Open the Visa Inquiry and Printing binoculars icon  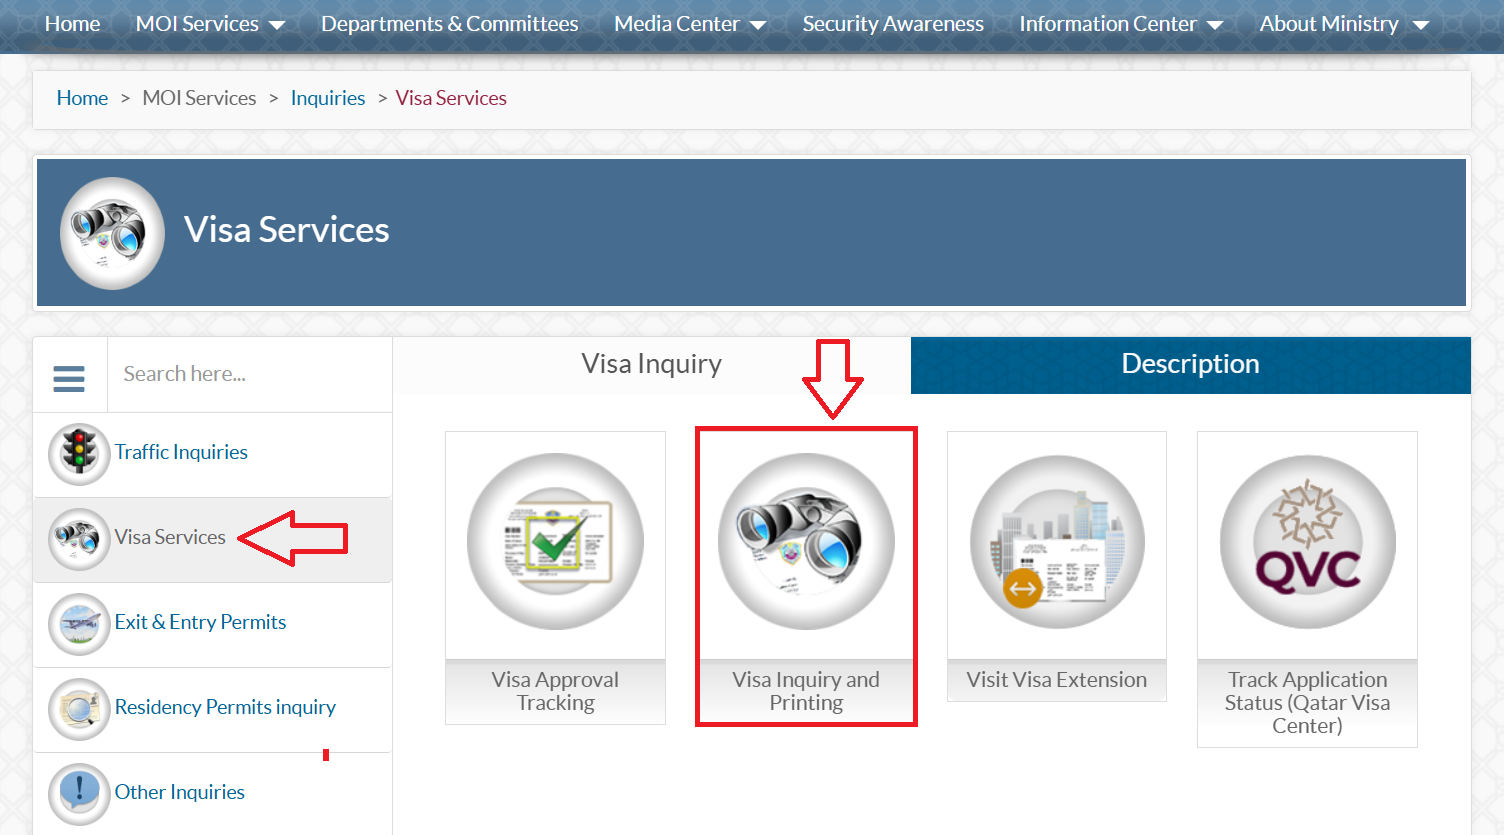click(x=806, y=541)
